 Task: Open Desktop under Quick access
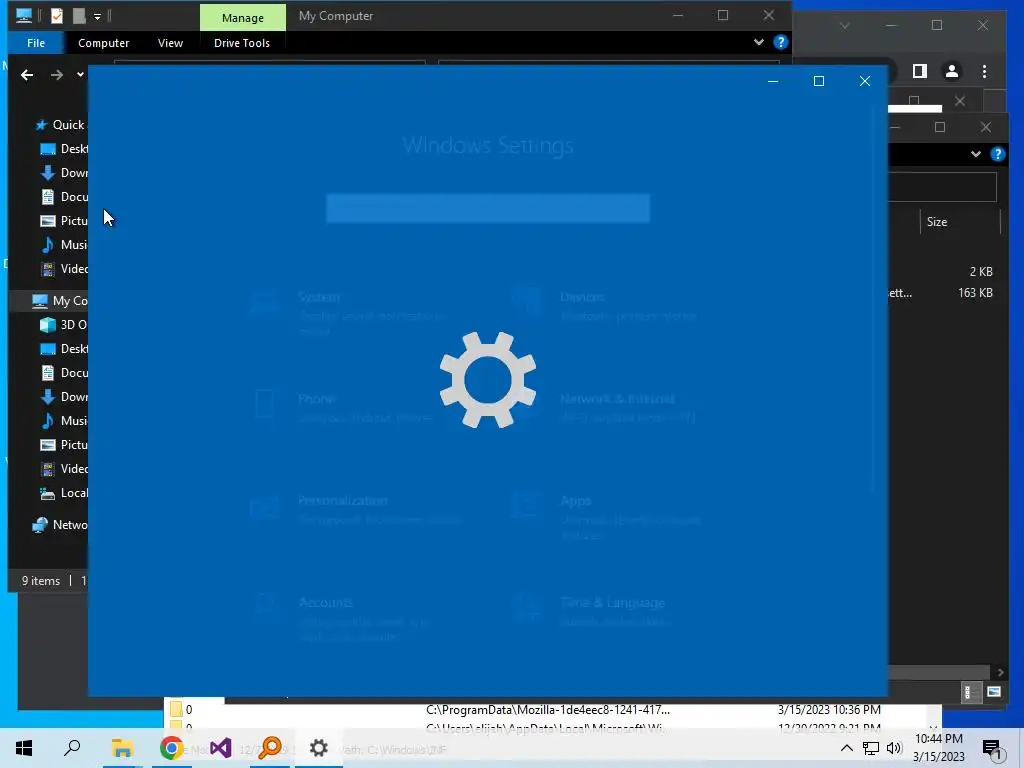pos(64,149)
